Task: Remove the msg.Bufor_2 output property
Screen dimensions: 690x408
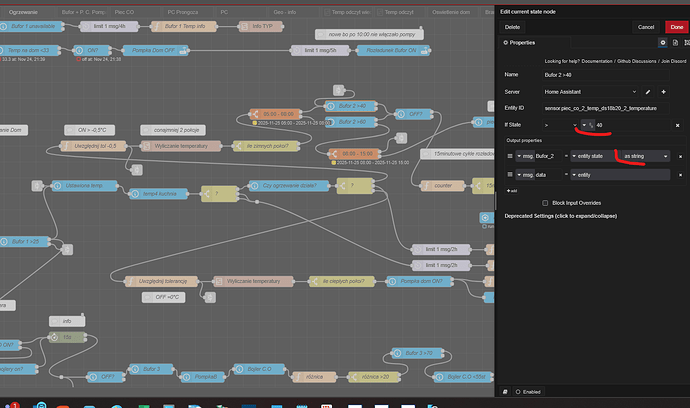Action: click(x=682, y=157)
